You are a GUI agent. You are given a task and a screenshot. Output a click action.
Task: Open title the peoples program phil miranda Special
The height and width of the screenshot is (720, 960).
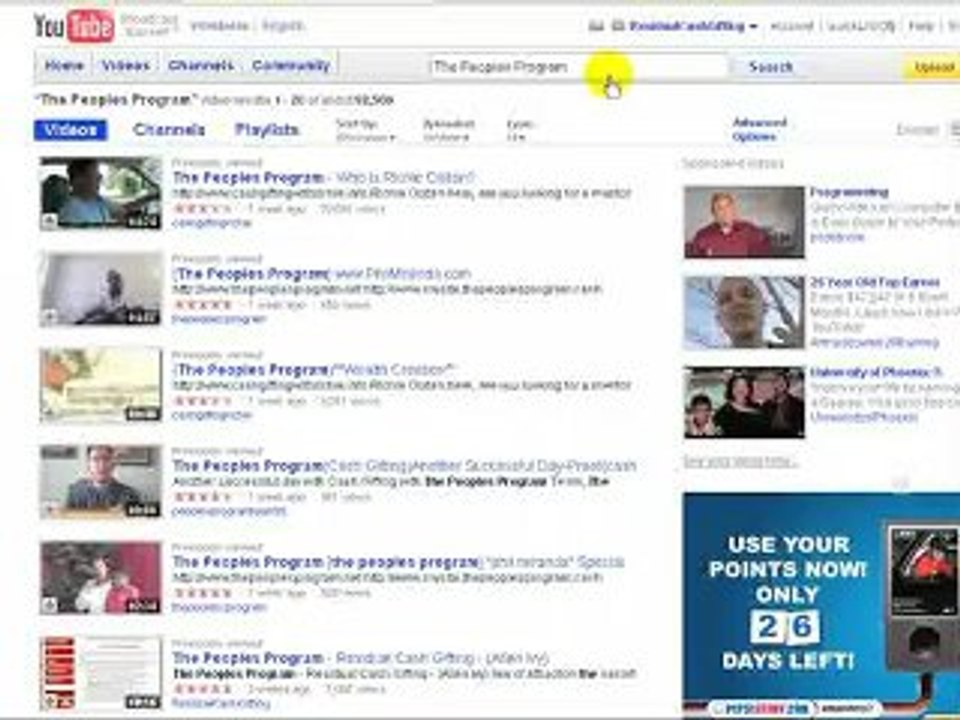[x=399, y=562]
